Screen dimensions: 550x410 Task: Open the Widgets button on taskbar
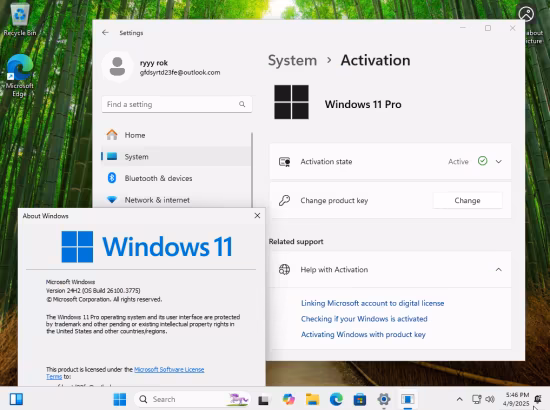coord(16,399)
